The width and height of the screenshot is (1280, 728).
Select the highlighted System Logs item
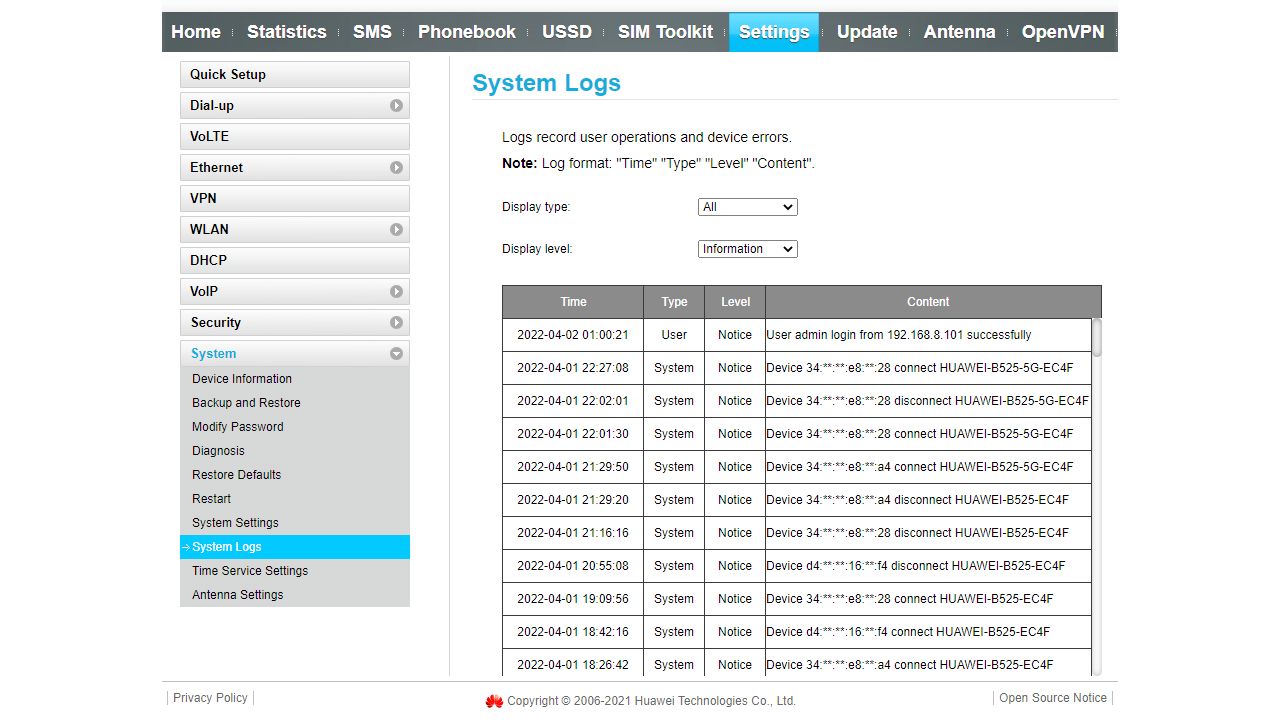pyautogui.click(x=295, y=547)
